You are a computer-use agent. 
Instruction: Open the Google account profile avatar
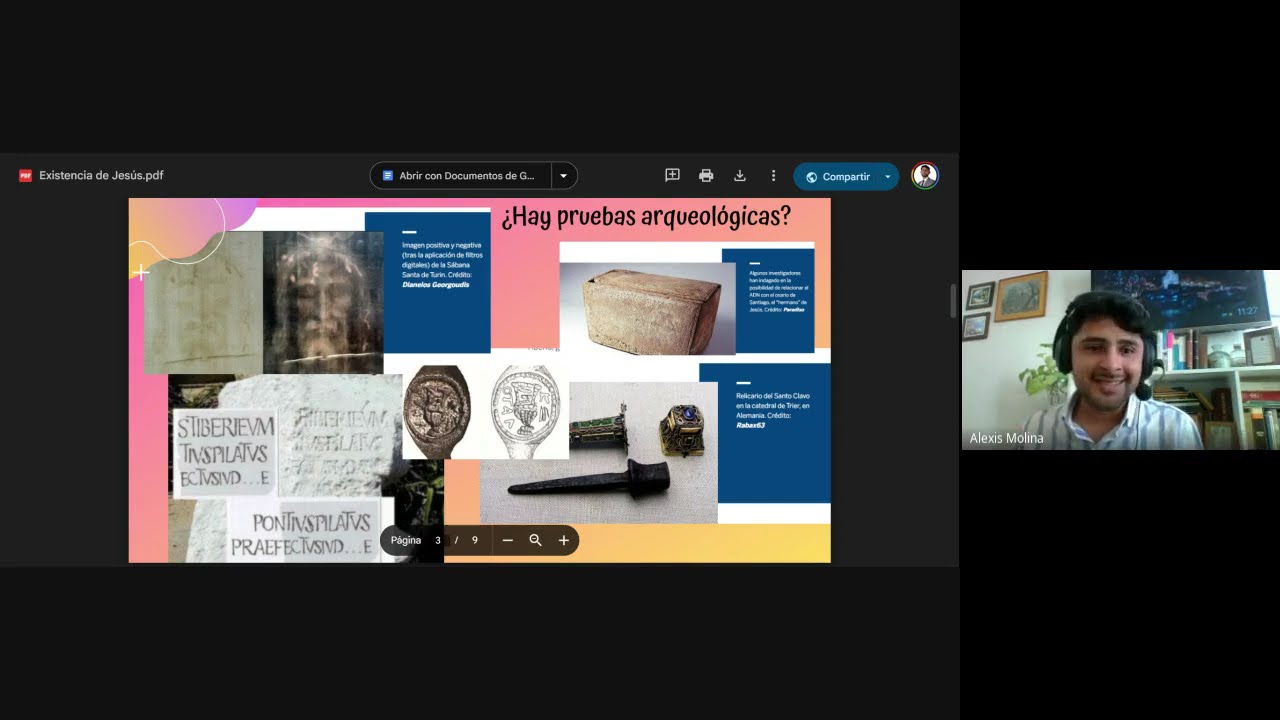click(x=925, y=176)
